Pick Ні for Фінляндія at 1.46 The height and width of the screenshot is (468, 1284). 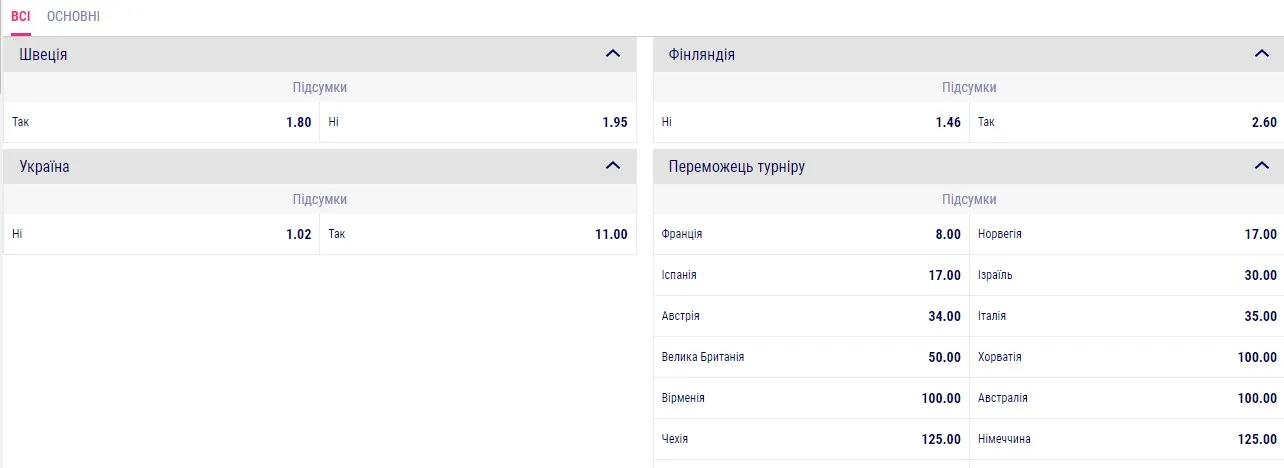[811, 123]
